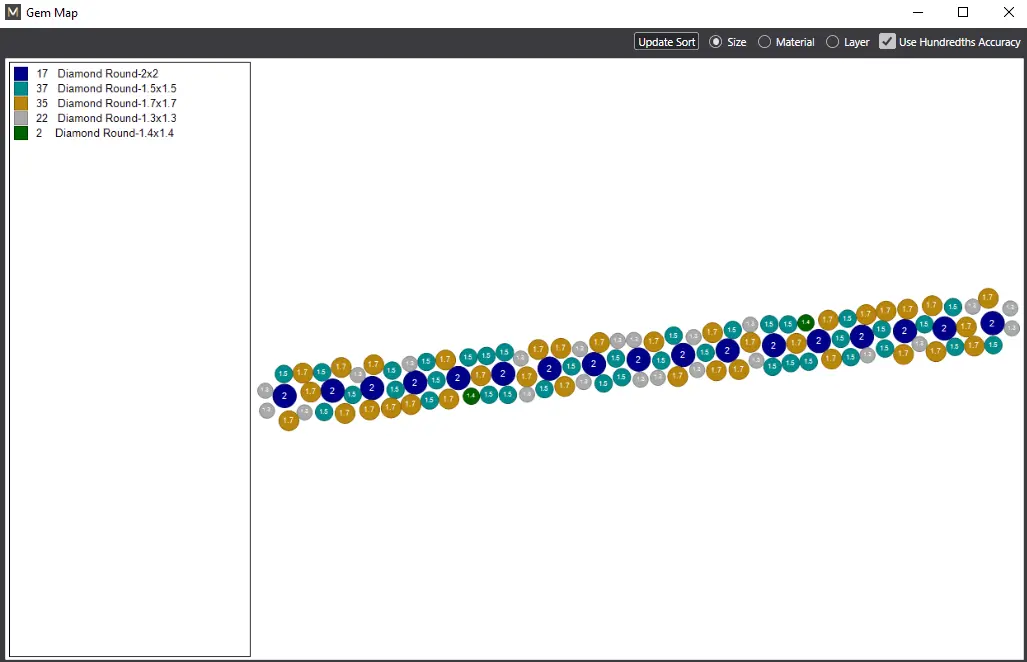
Task: Click the rightmost navy blue 2 gem circle
Action: click(992, 323)
